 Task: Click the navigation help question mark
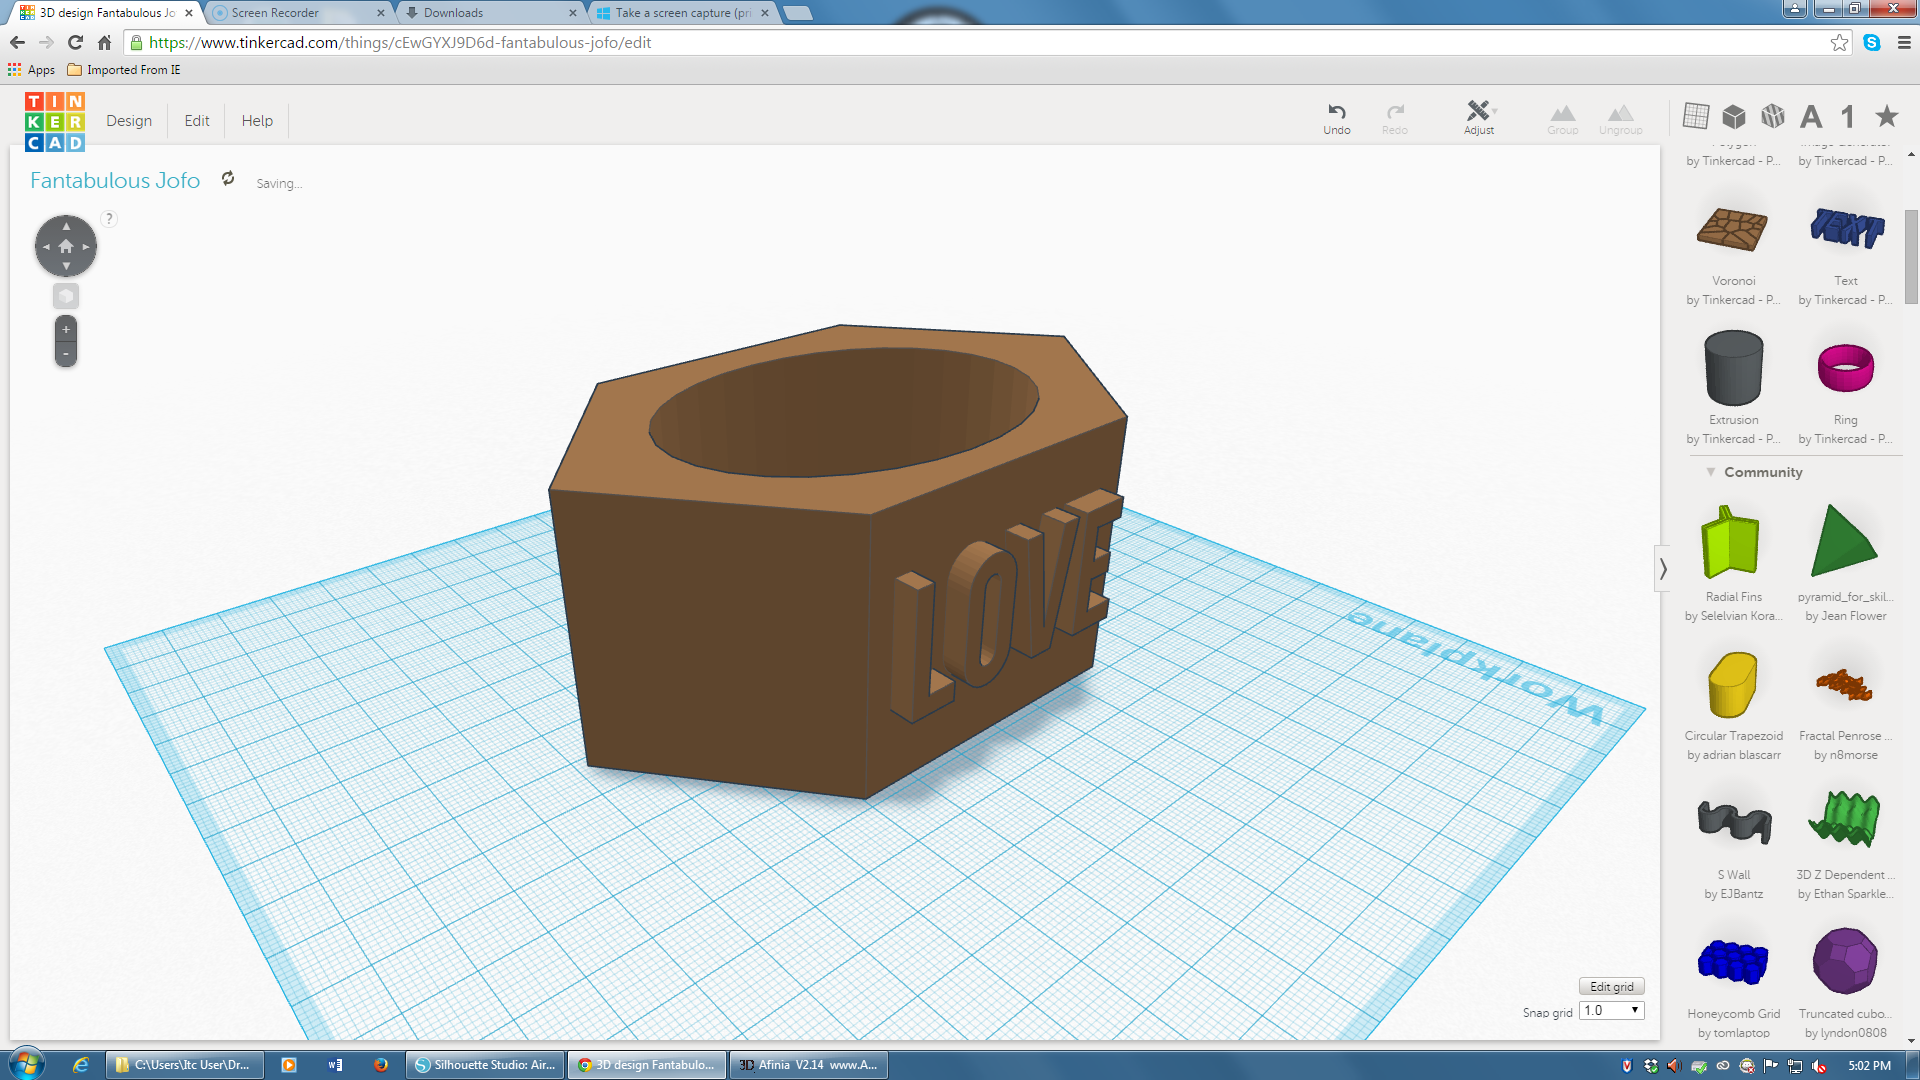[109, 218]
